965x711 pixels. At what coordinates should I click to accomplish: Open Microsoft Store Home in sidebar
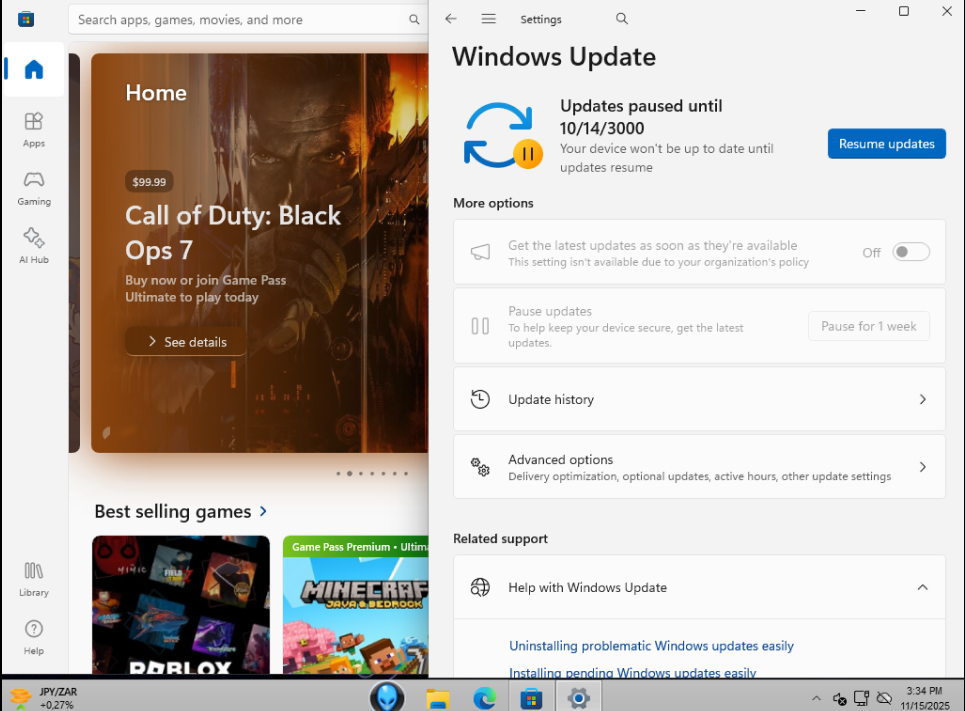click(x=33, y=69)
